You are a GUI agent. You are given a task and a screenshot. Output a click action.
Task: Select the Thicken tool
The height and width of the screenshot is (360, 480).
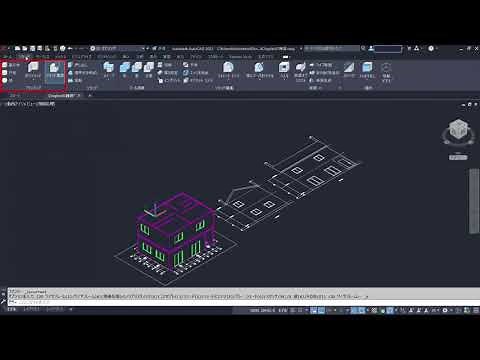168,72
